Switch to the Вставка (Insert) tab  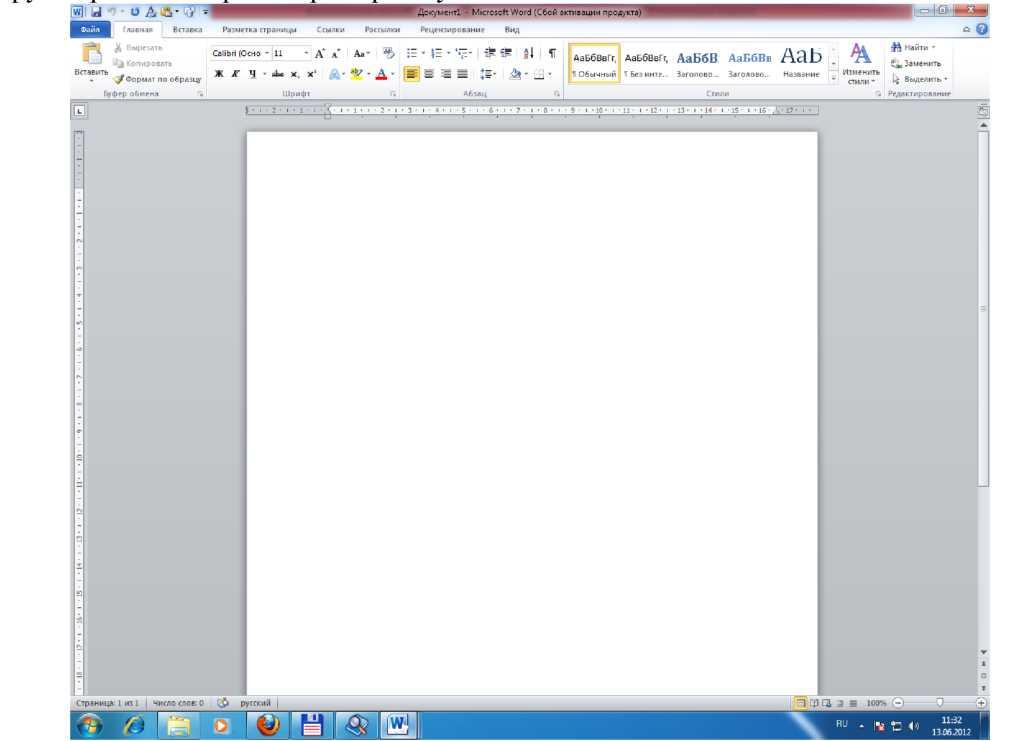[x=187, y=29]
